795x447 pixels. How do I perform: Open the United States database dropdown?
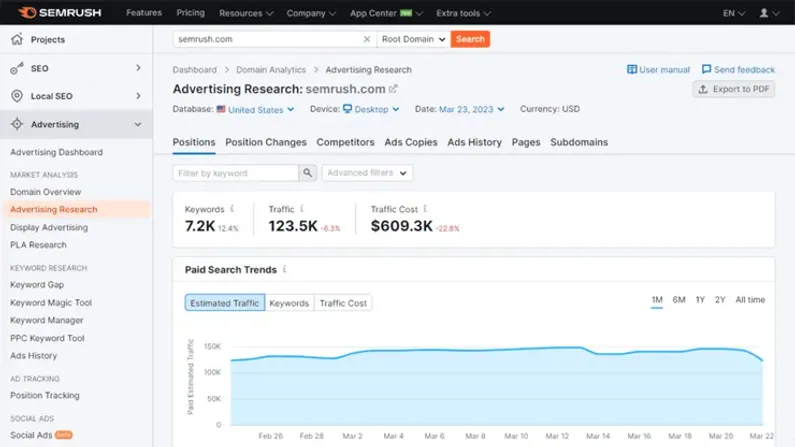coord(261,109)
